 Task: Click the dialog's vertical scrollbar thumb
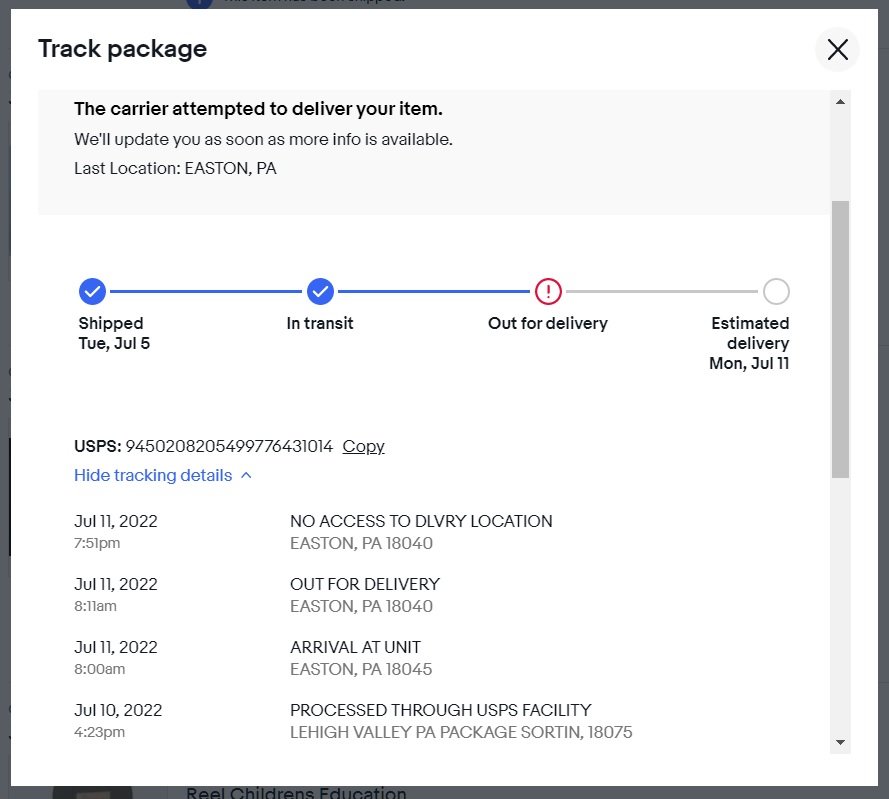(840, 338)
